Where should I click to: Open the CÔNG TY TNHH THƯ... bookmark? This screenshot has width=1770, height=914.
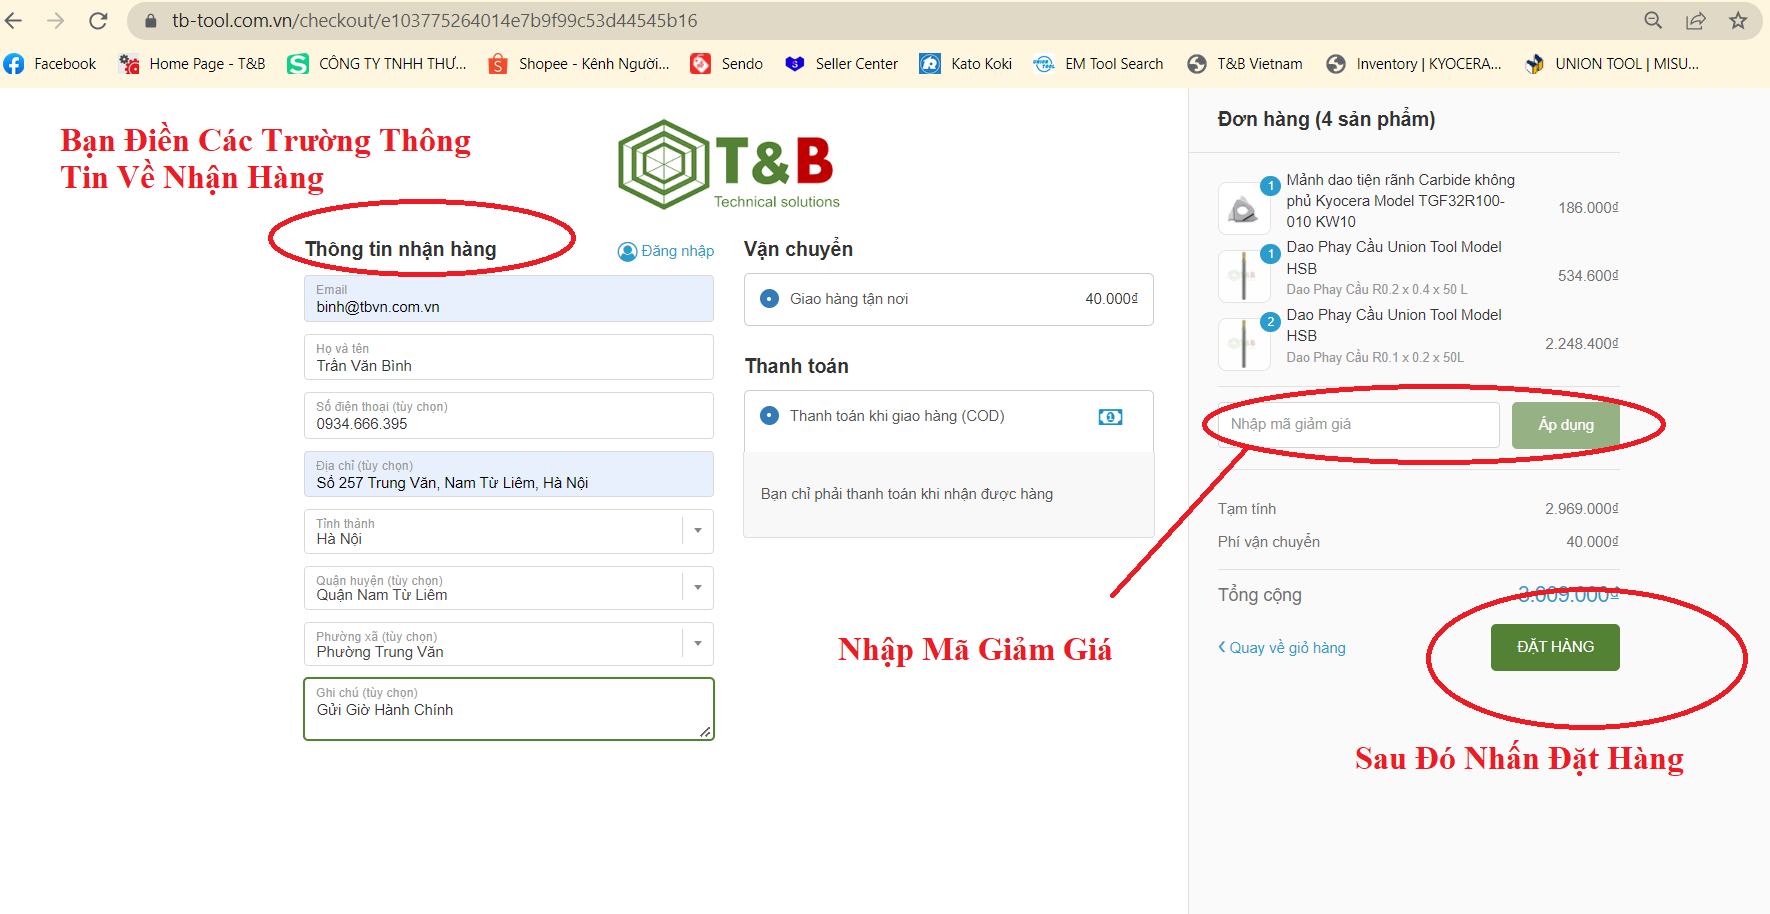pos(377,64)
